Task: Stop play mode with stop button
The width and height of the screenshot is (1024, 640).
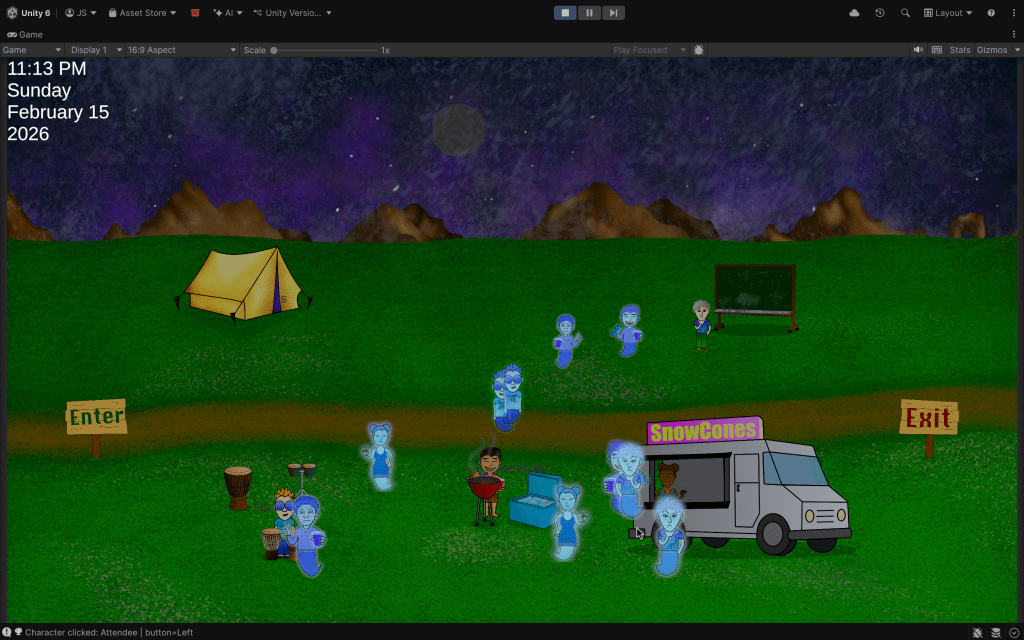Action: pos(565,13)
